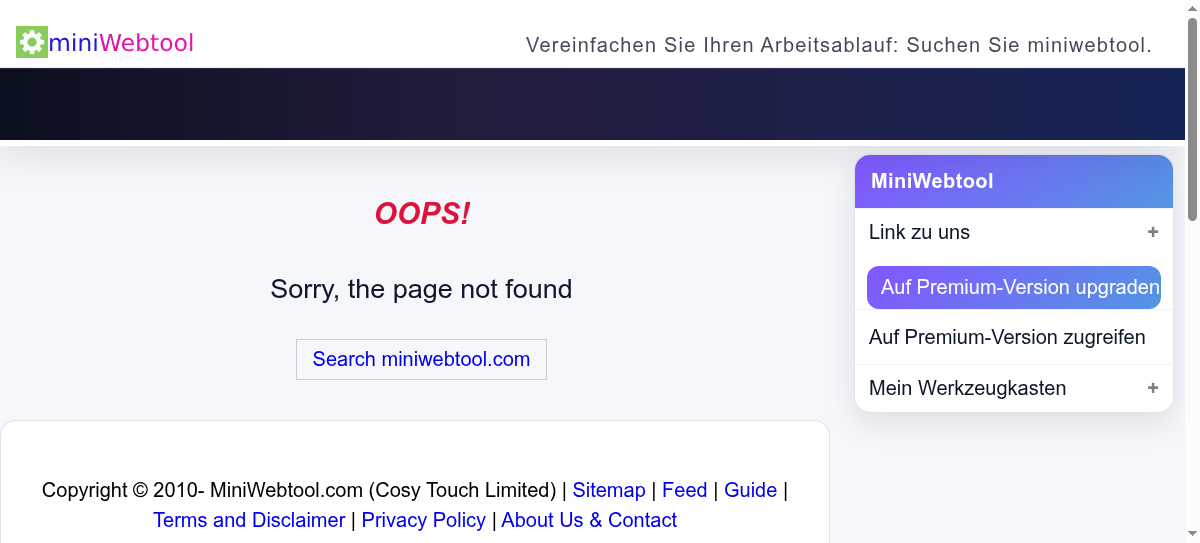The height and width of the screenshot is (543, 1200).
Task: Expand Link zu uns plus icon
Action: [x=1153, y=232]
